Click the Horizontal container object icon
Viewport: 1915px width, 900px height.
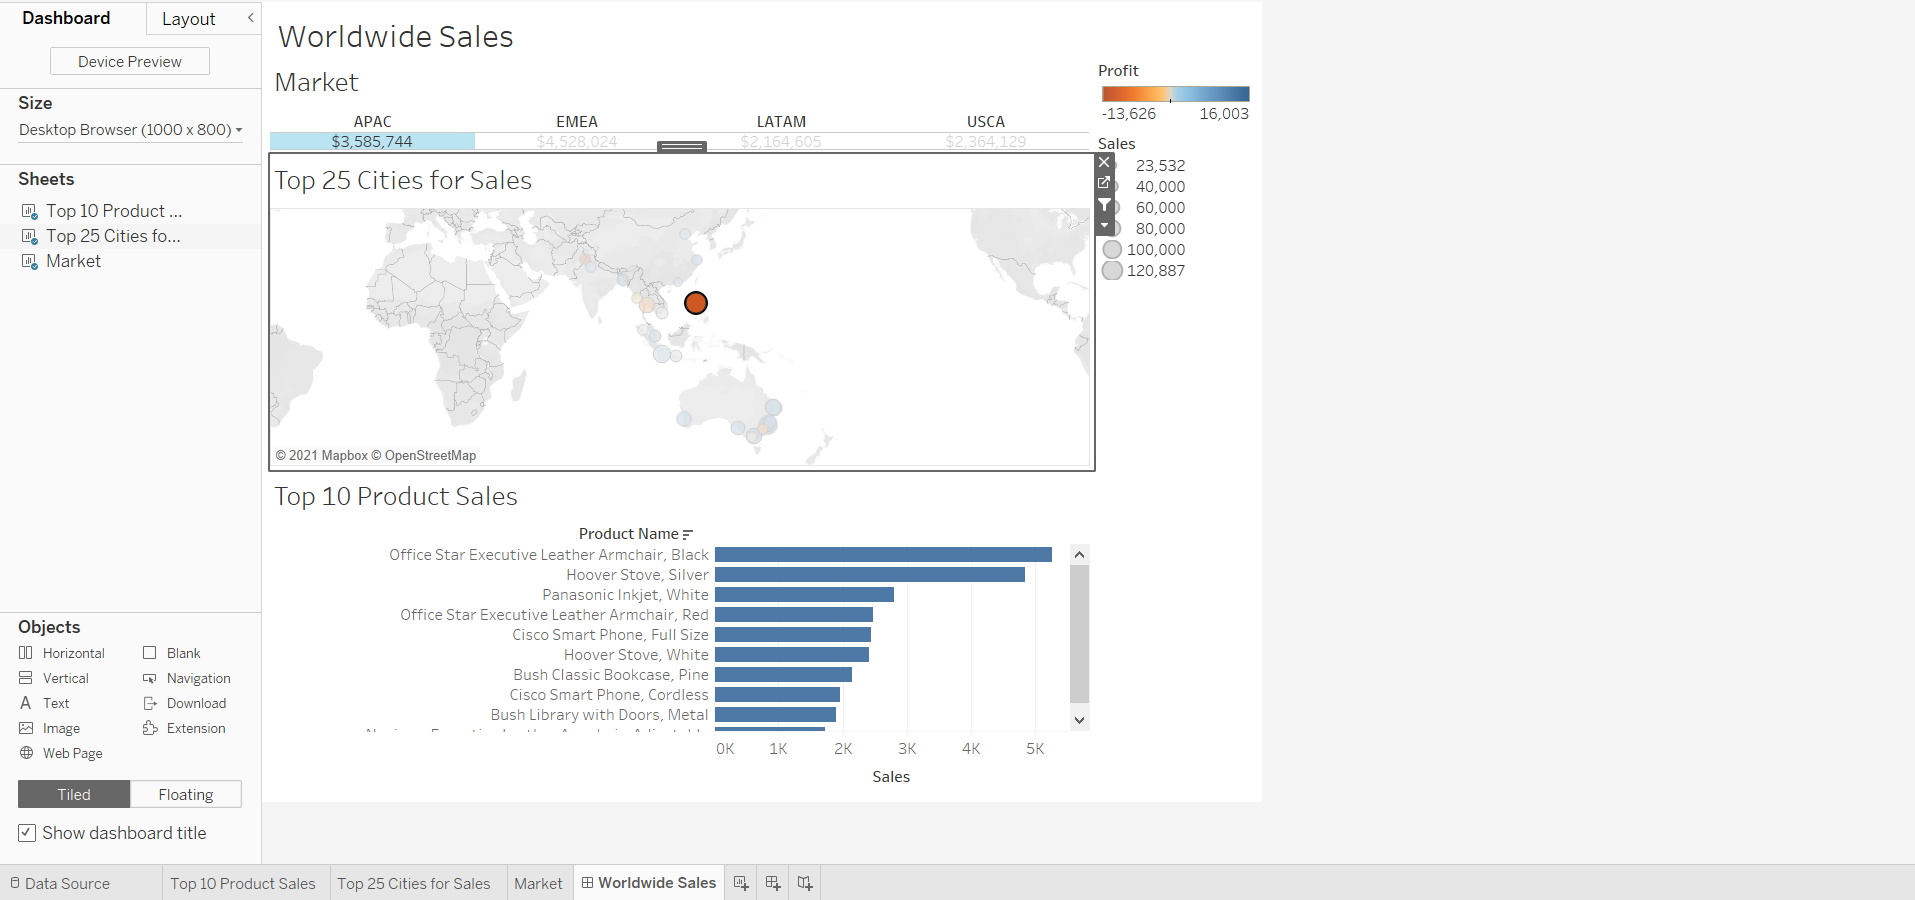[26, 653]
